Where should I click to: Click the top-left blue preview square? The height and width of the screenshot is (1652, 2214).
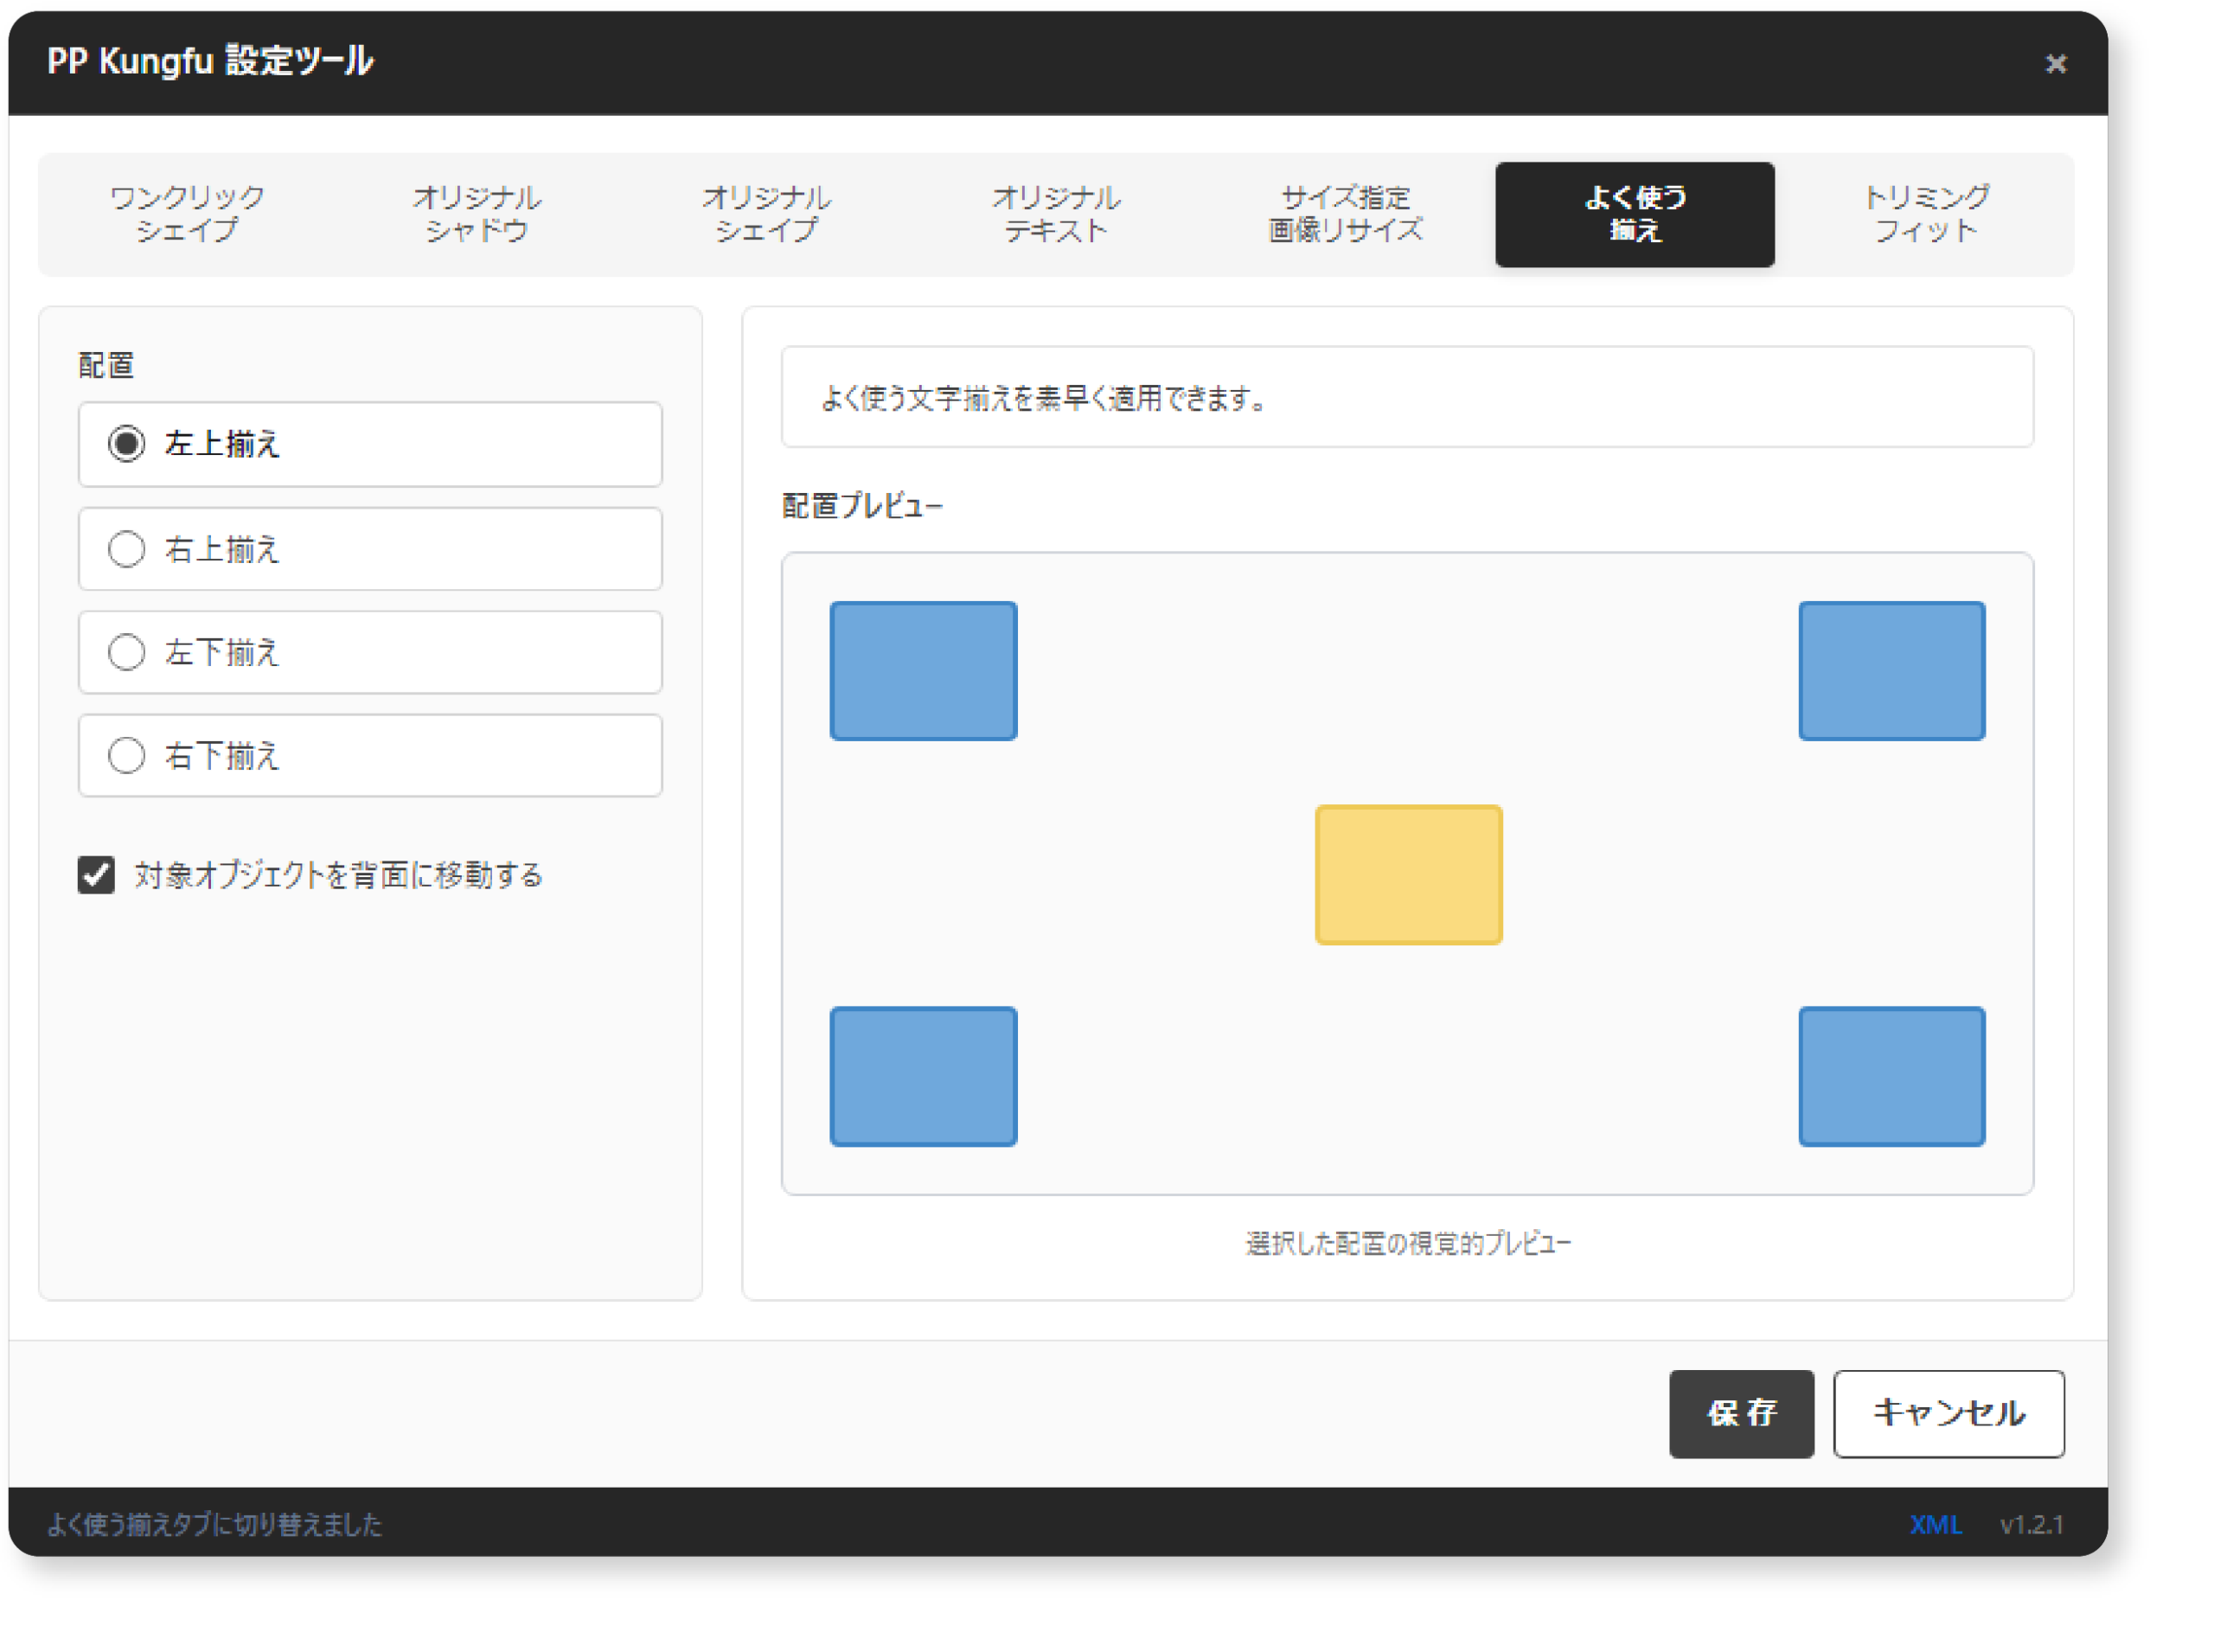point(923,671)
